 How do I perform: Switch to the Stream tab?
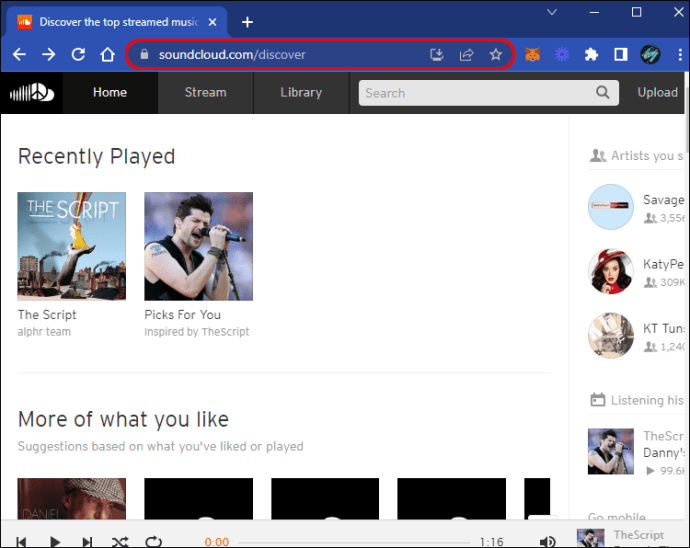click(205, 93)
